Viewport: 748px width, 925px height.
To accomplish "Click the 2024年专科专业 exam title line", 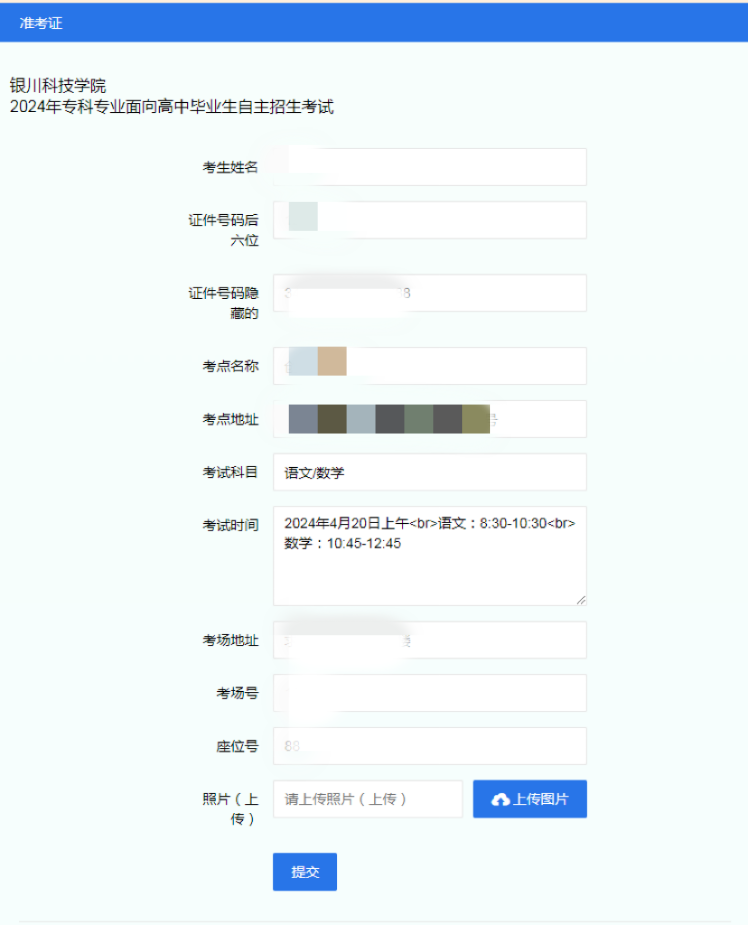I will pos(172,107).
